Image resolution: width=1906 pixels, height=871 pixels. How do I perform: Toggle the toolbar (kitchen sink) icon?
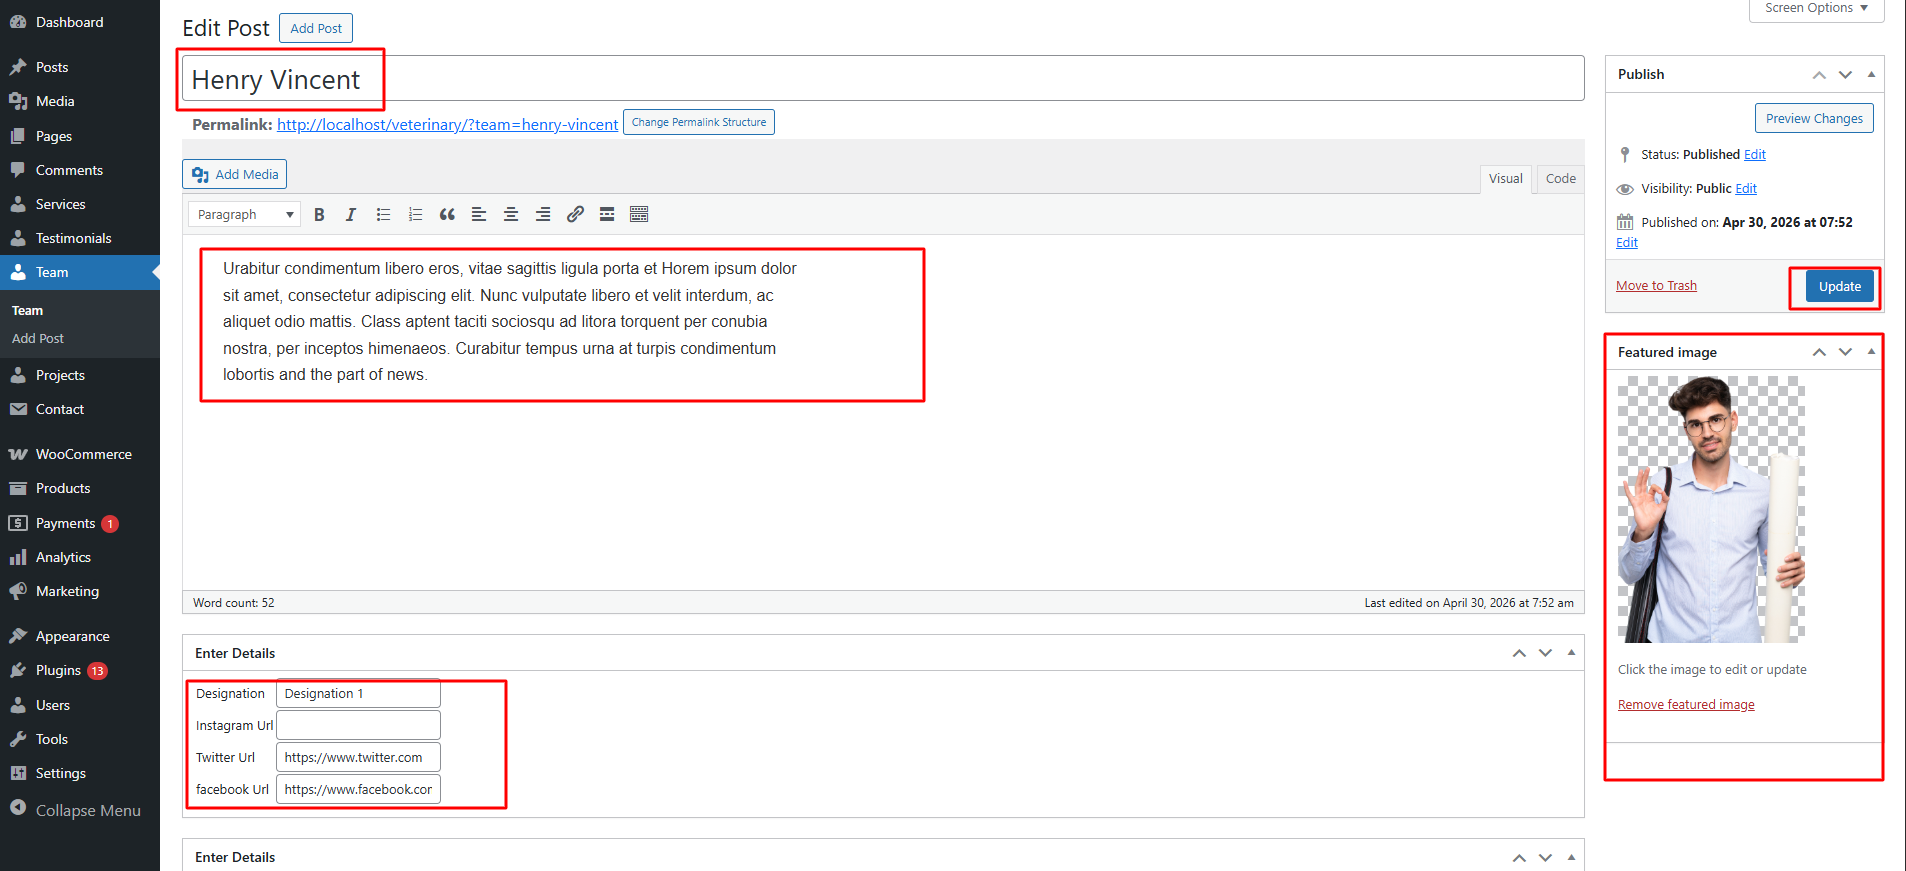639,214
